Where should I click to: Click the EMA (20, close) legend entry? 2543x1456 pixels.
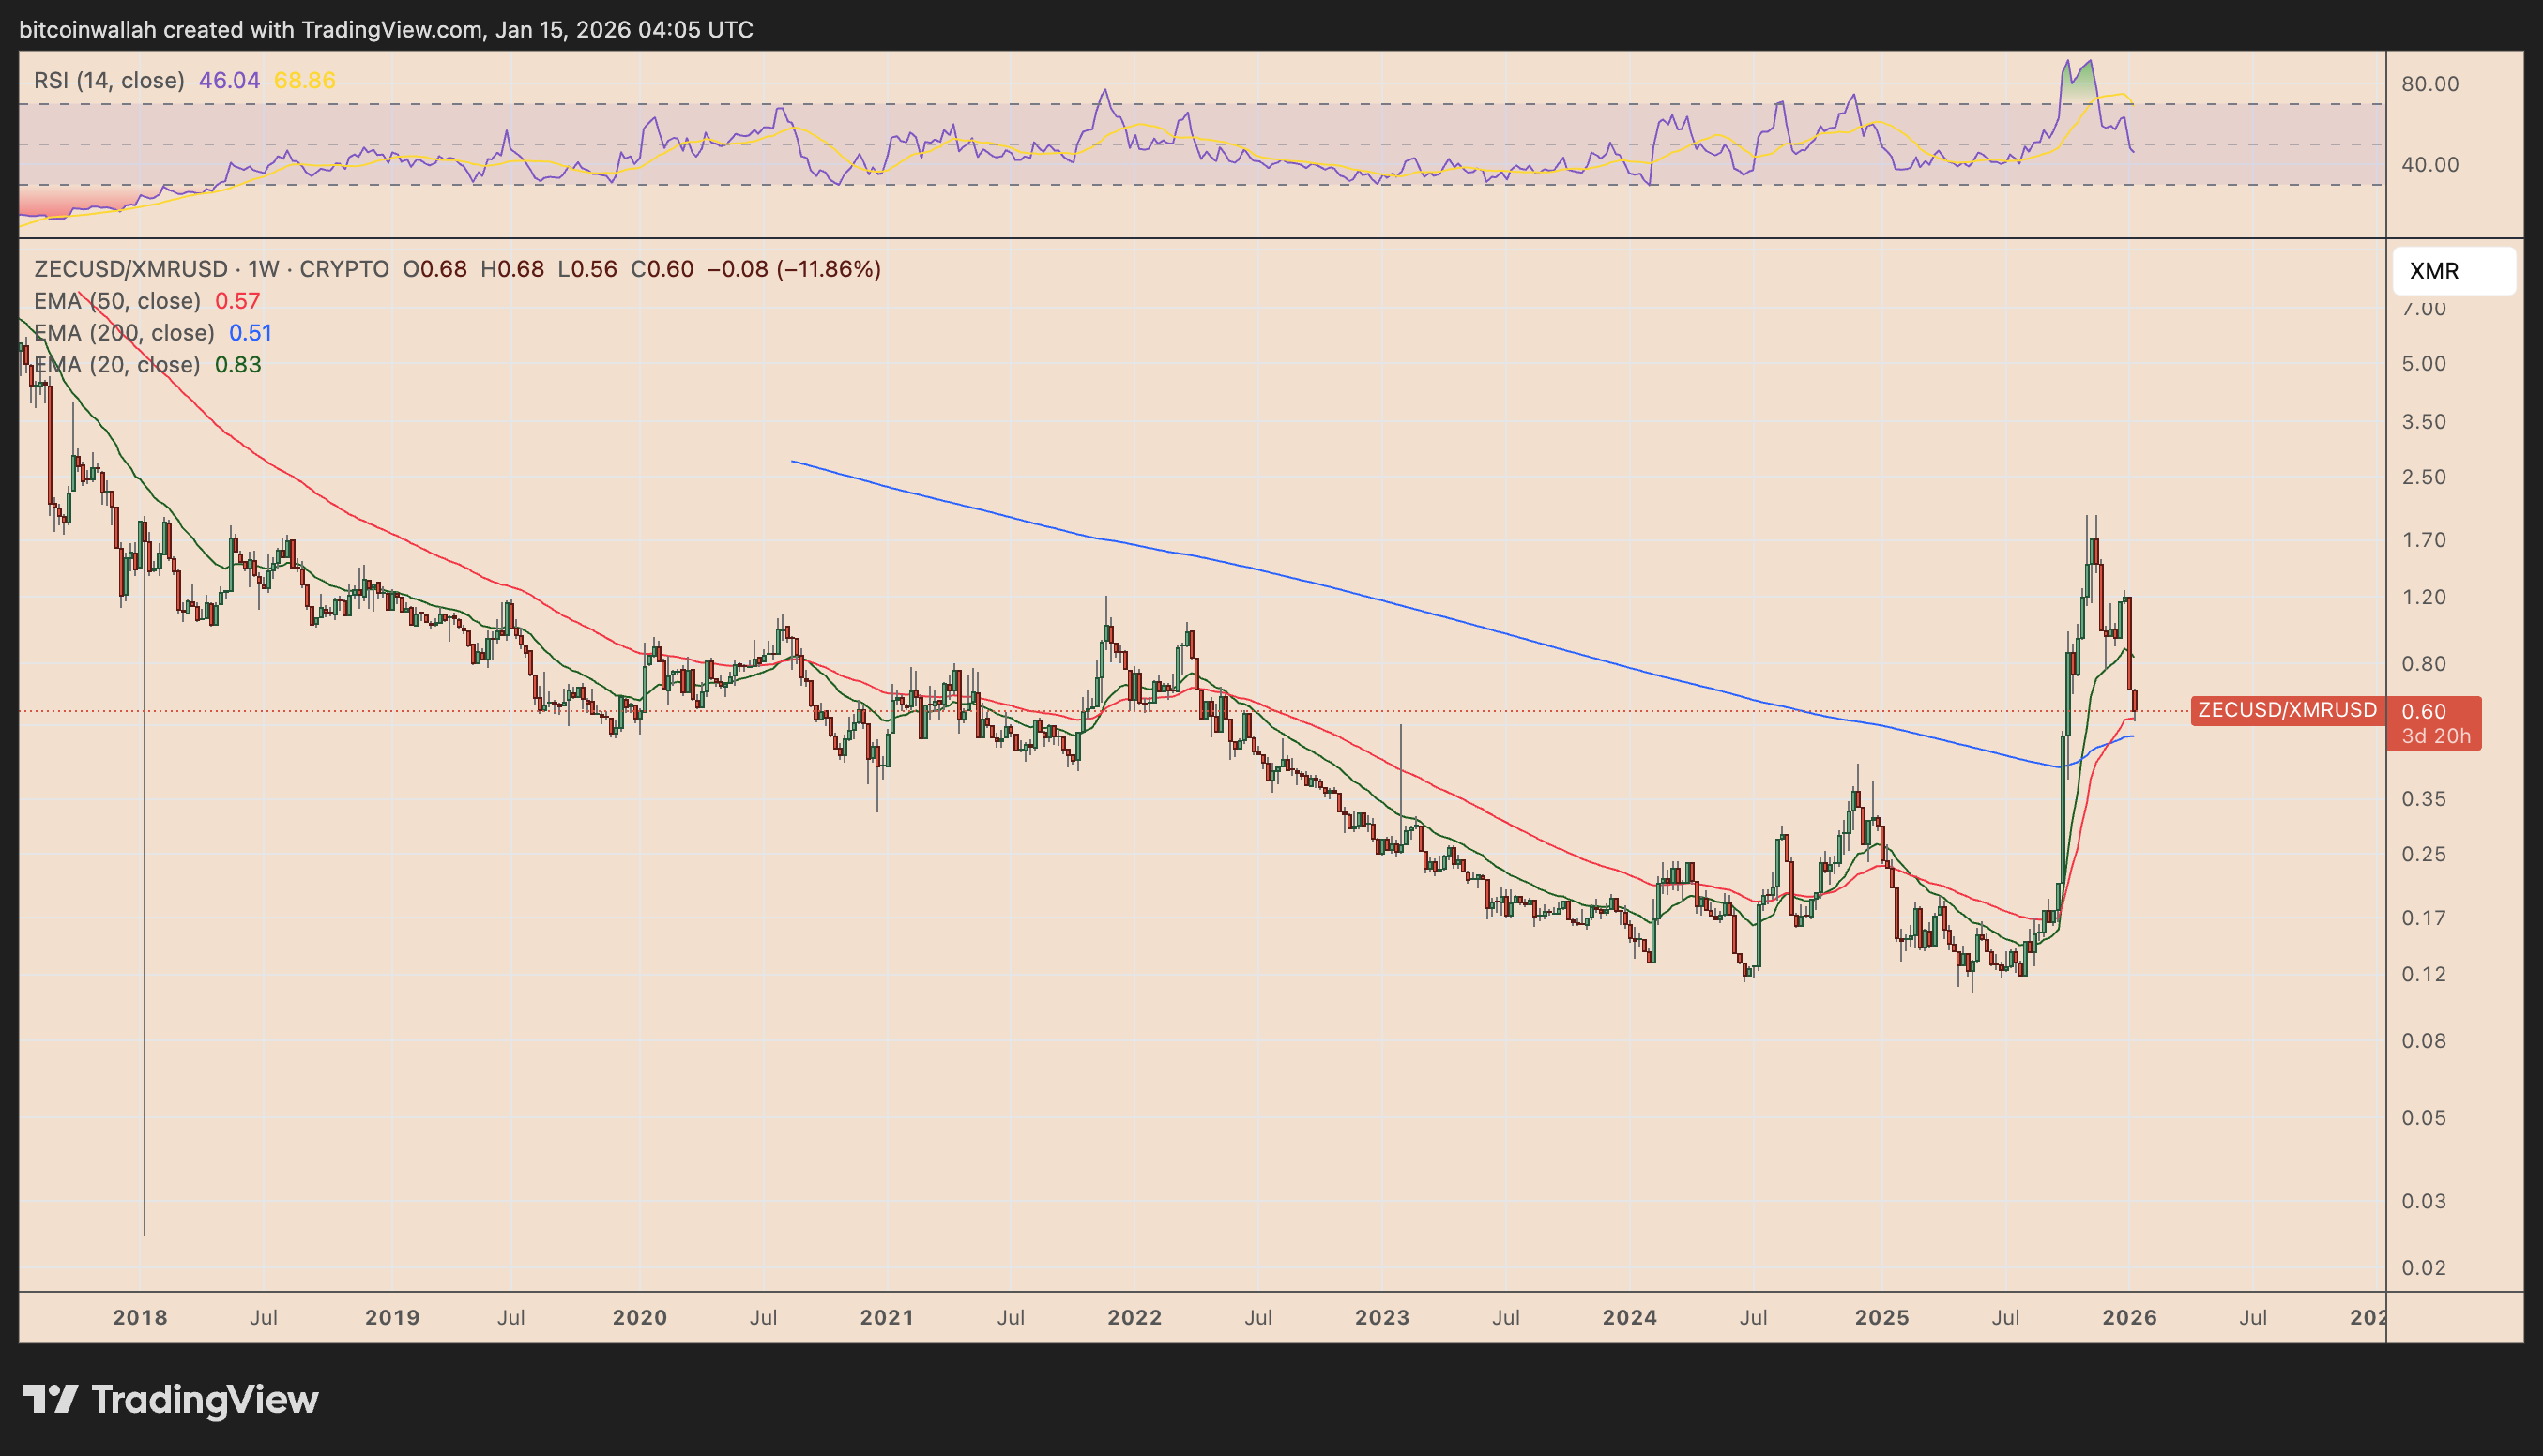coord(117,365)
